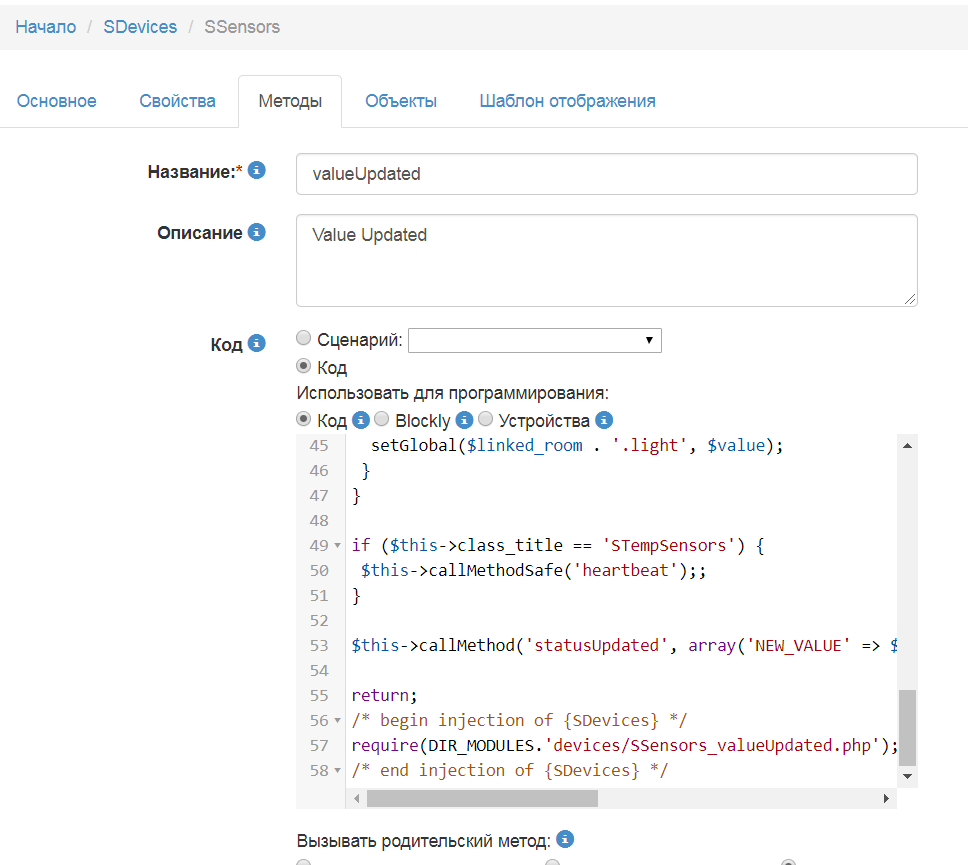Image resolution: width=968 pixels, height=865 pixels.
Task: Select the Сценарий radio button
Action: click(x=304, y=339)
